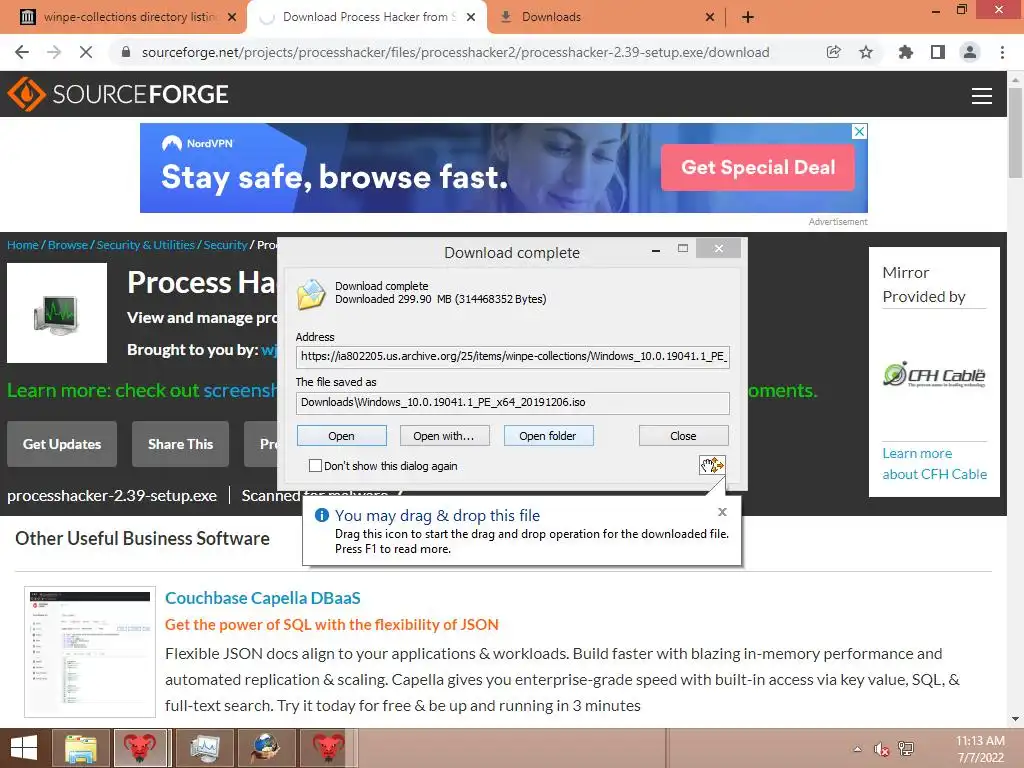Screen dimensions: 1024x768
Task: Click the Browse breadcrumb link
Action: pos(68,245)
